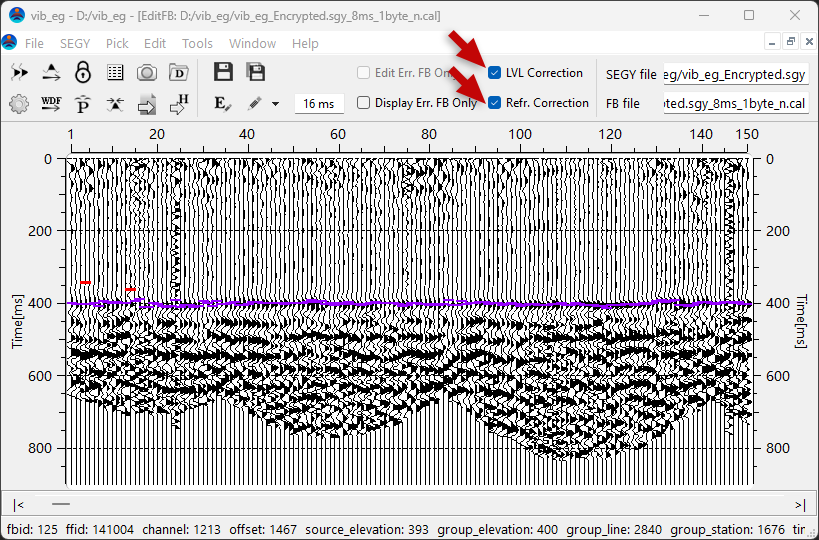
Task: Jump to last with the >| button
Action: click(799, 505)
